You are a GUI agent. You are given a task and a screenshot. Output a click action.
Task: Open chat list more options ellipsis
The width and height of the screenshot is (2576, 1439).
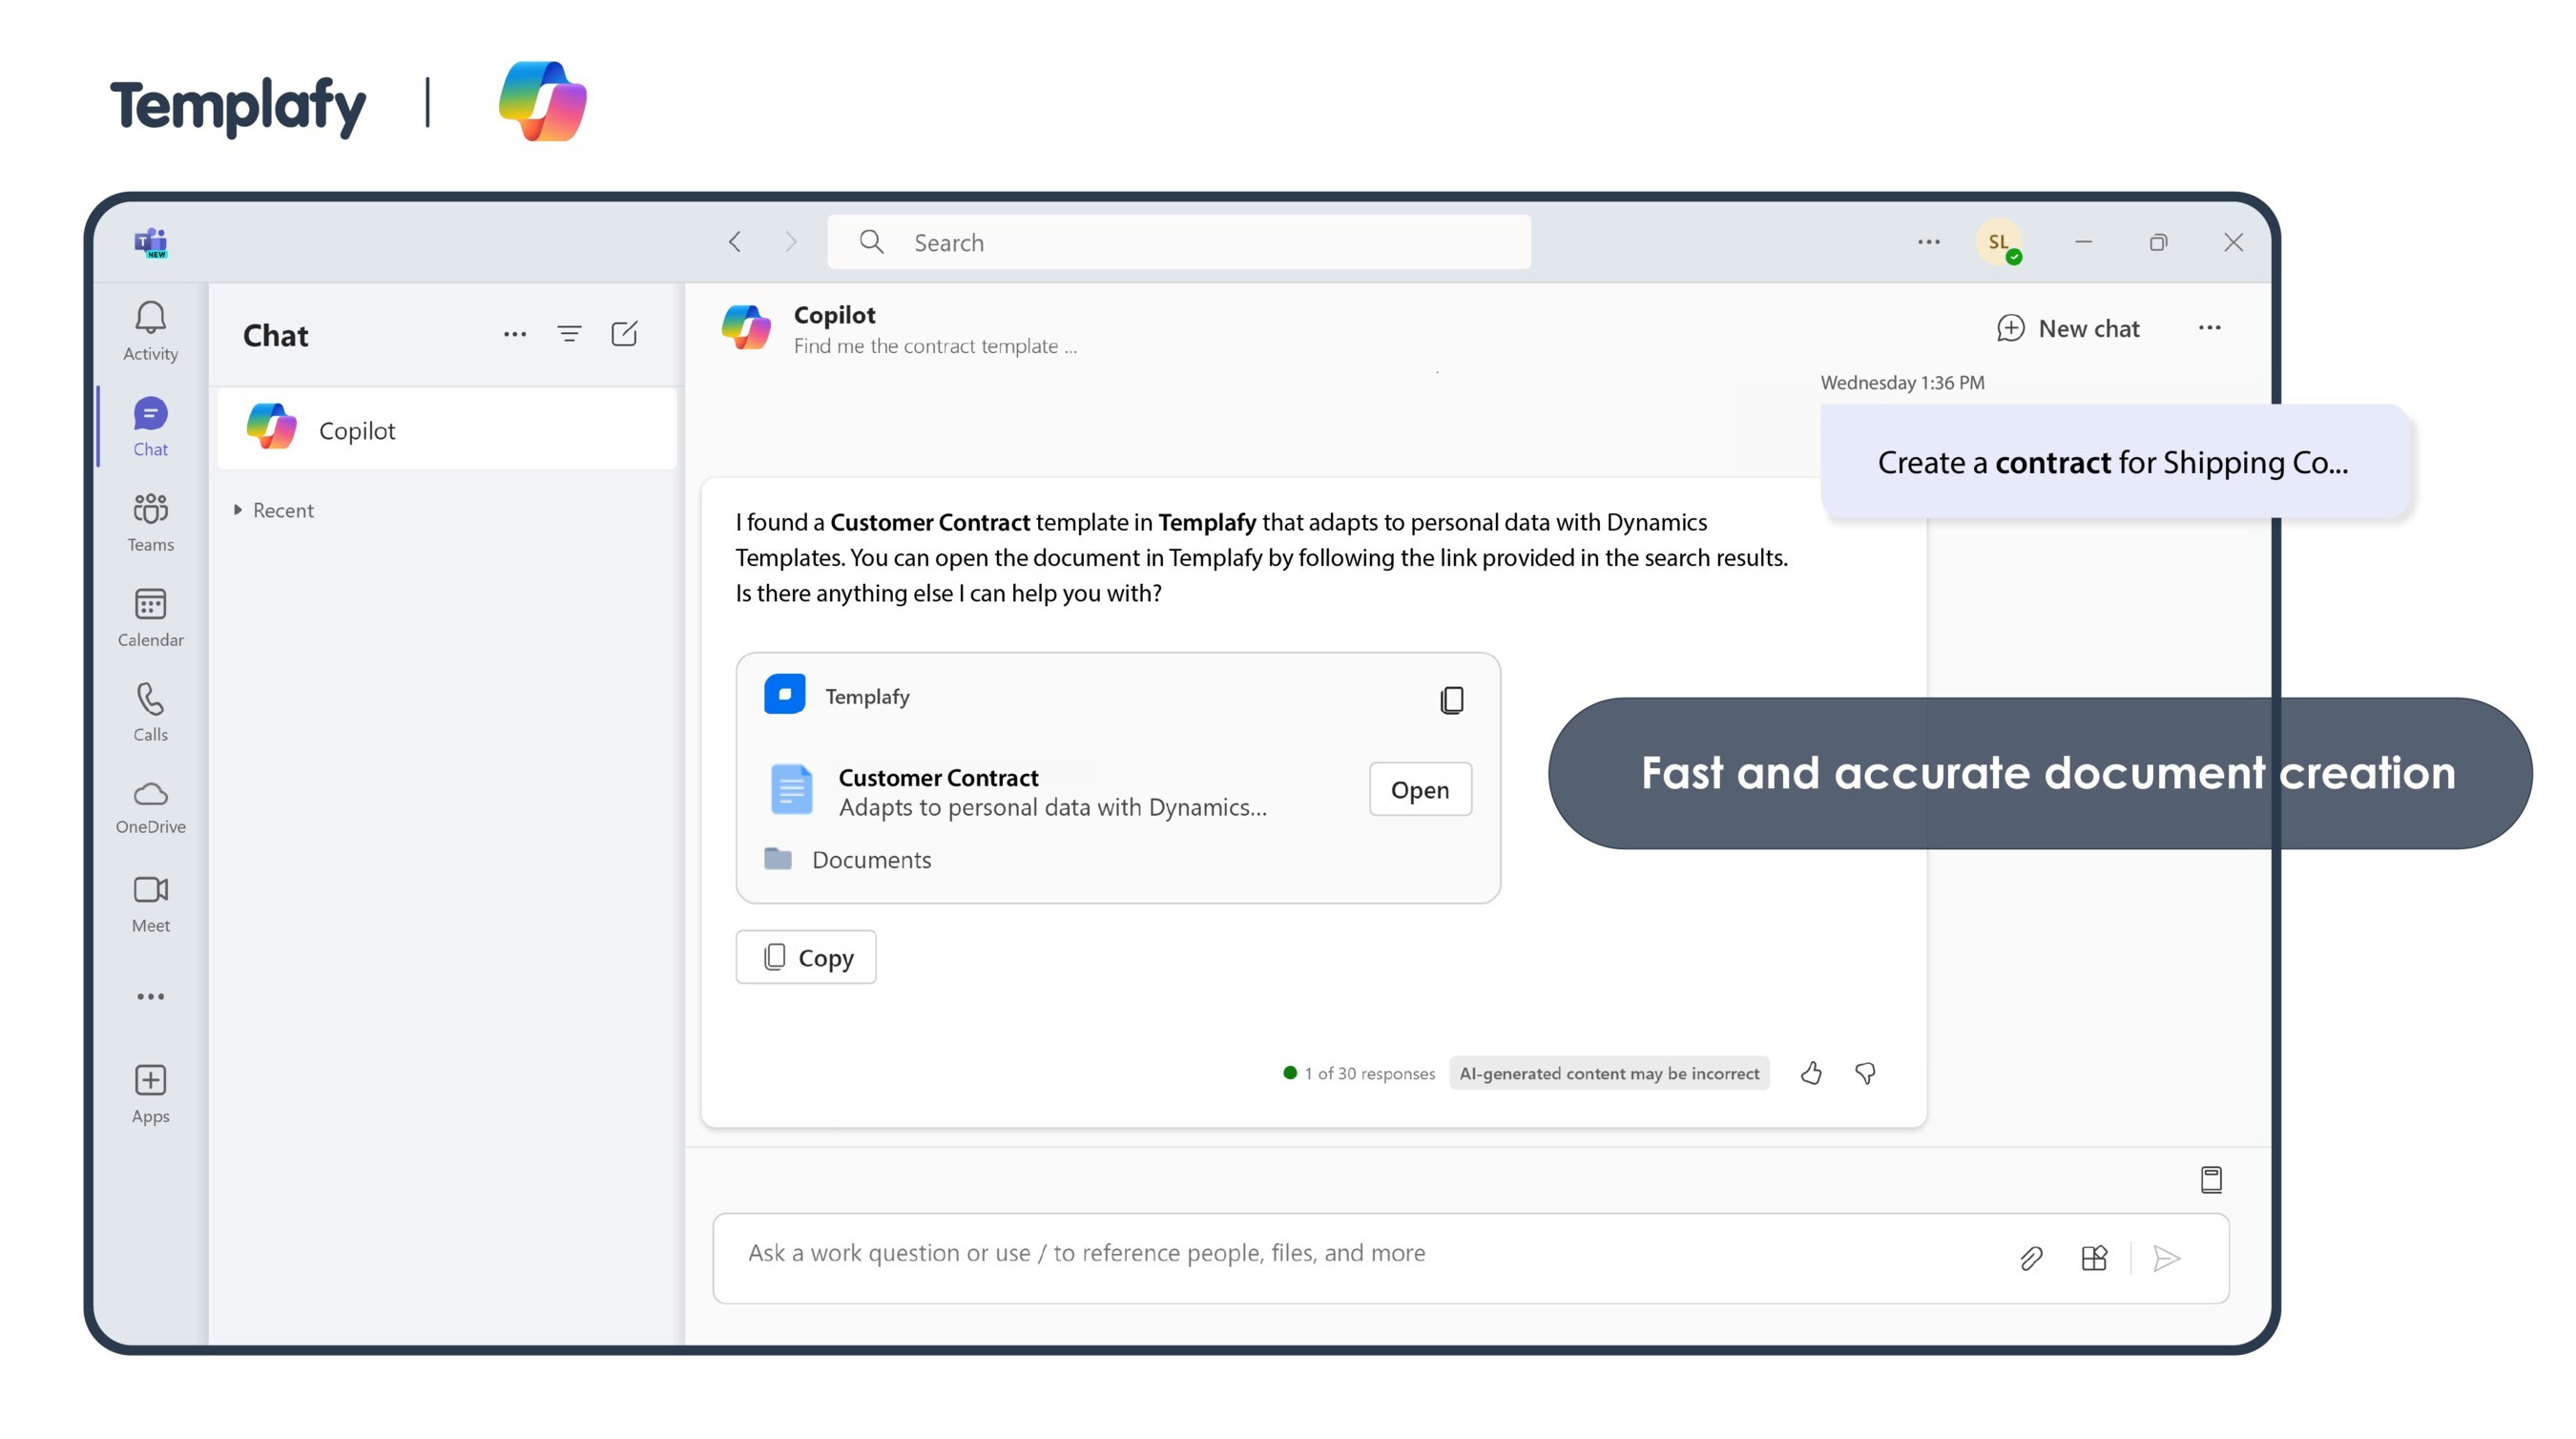coord(515,334)
